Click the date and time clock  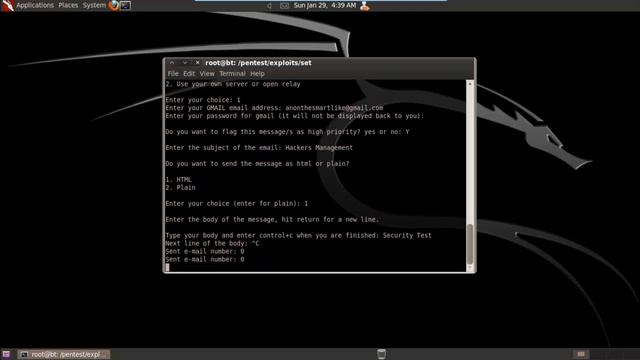[324, 5]
